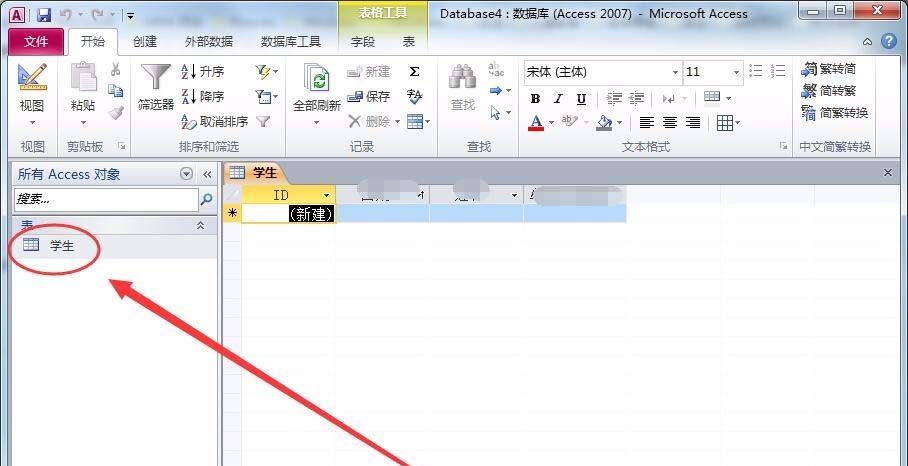Open the 所有 Access 对象 category dropdown
Screen dimensions: 908x466
tap(186, 174)
